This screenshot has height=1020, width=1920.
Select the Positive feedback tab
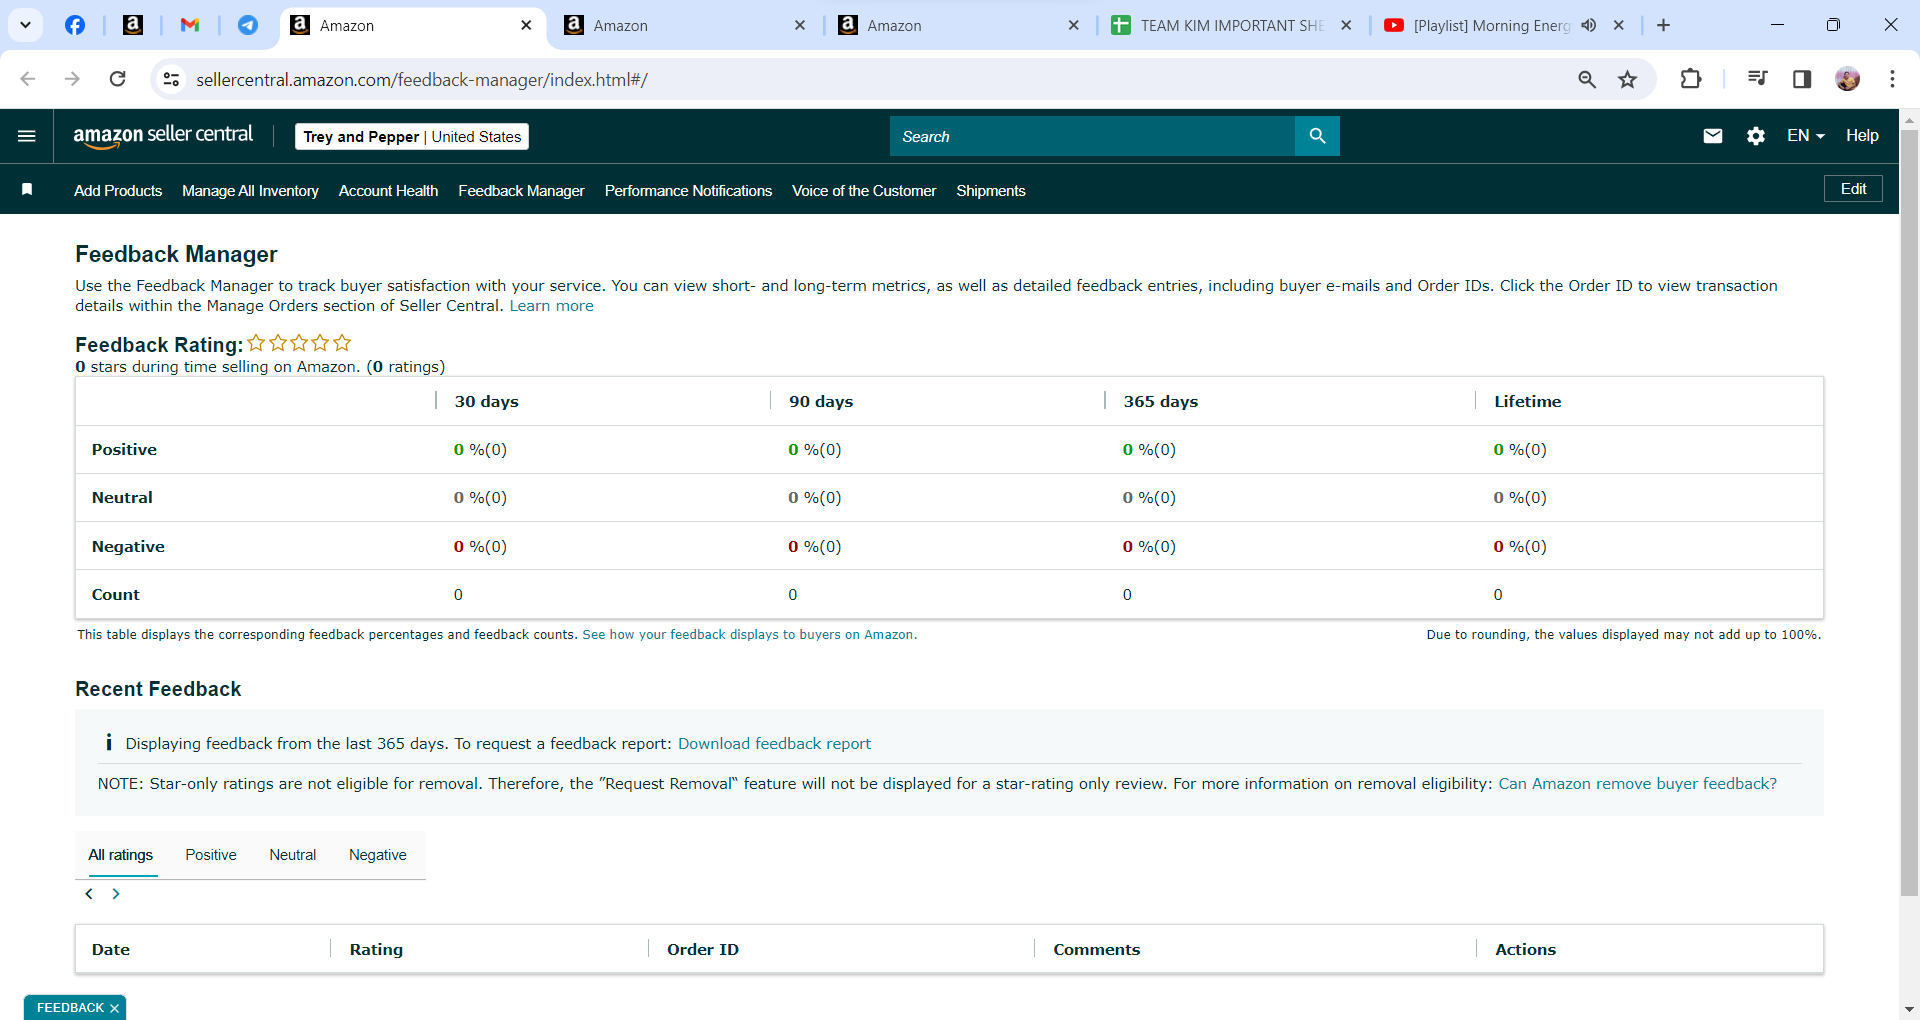point(211,855)
